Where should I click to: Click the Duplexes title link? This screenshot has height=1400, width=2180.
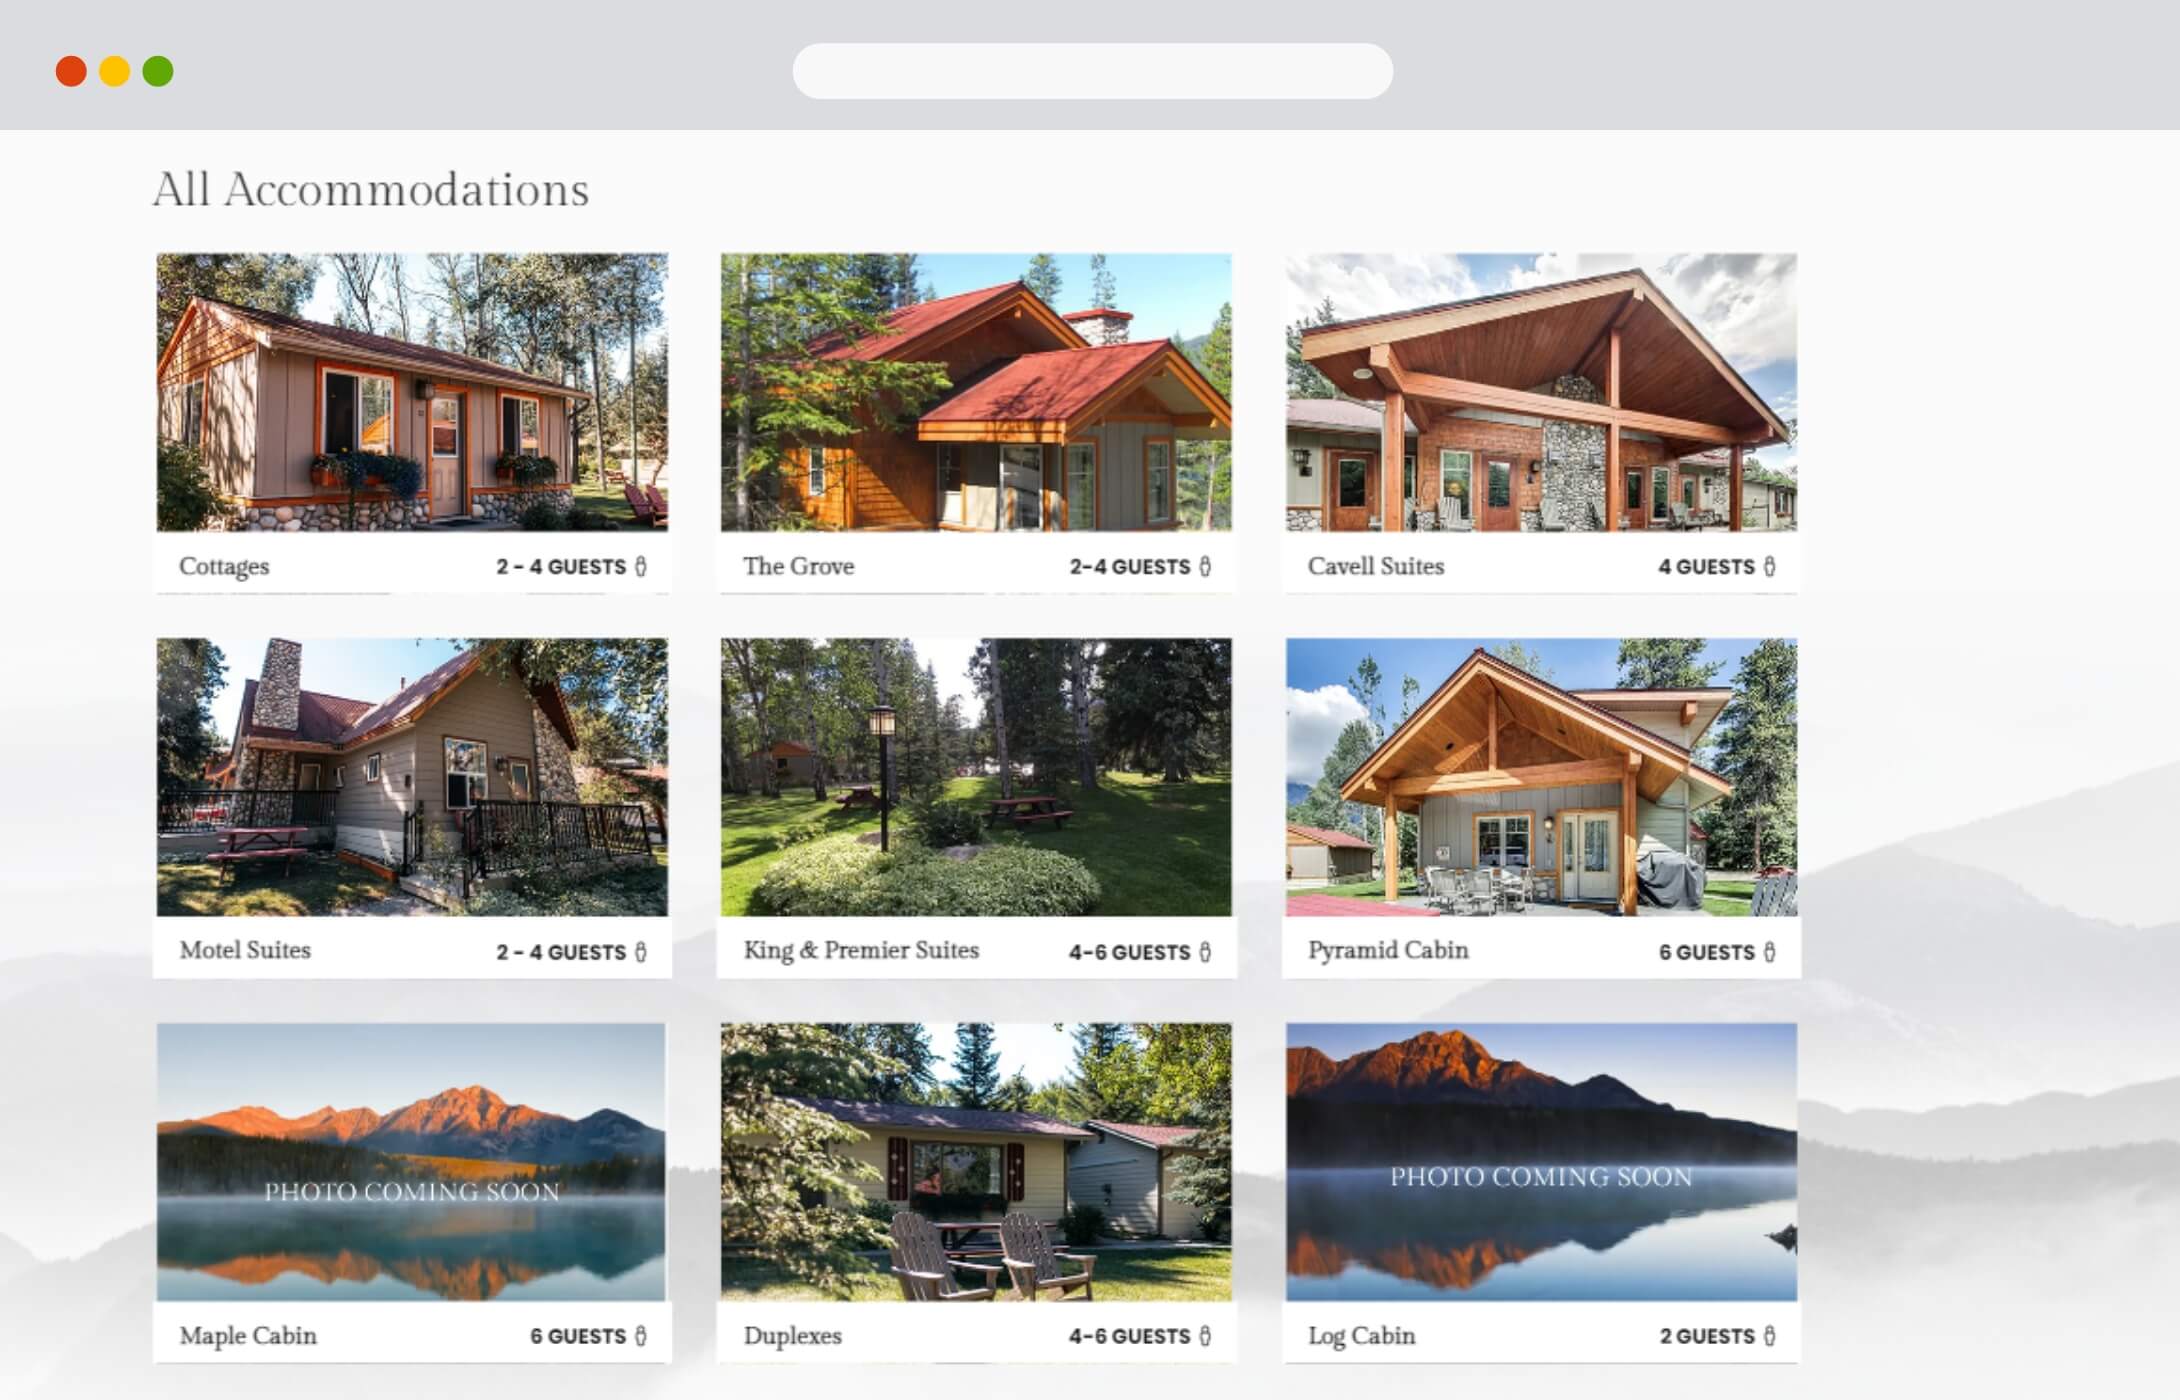pyautogui.click(x=792, y=1335)
